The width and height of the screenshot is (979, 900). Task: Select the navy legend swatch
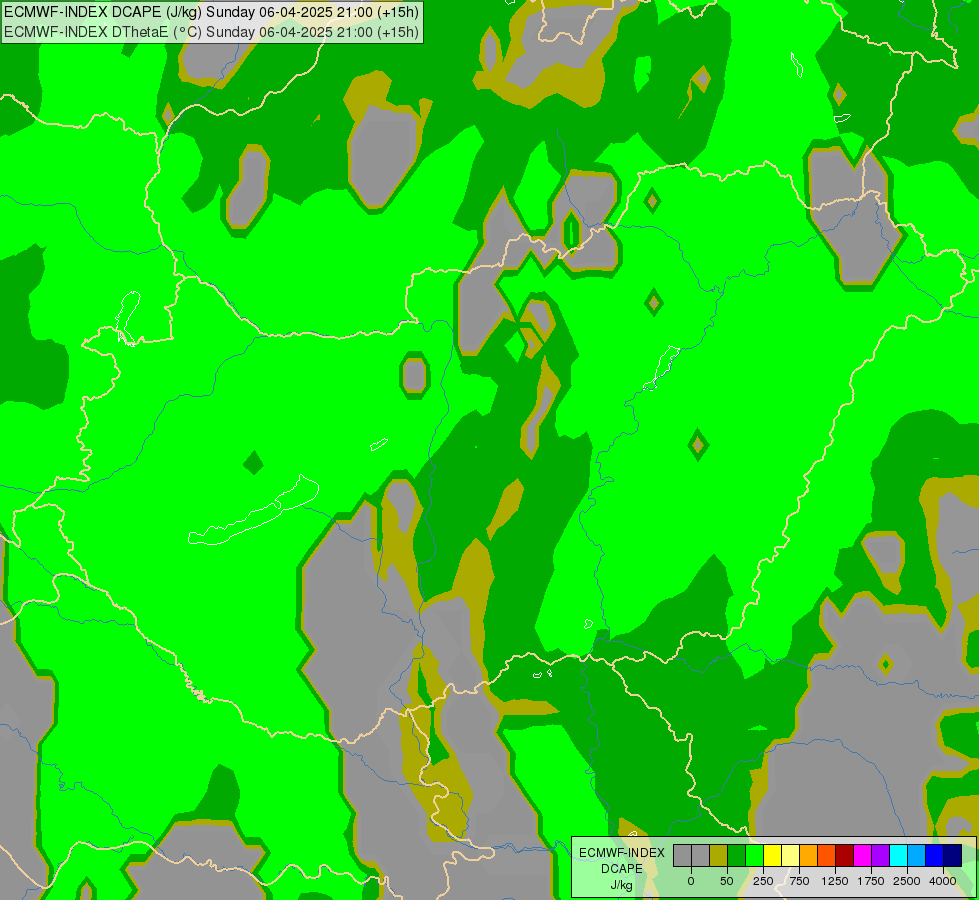click(952, 856)
